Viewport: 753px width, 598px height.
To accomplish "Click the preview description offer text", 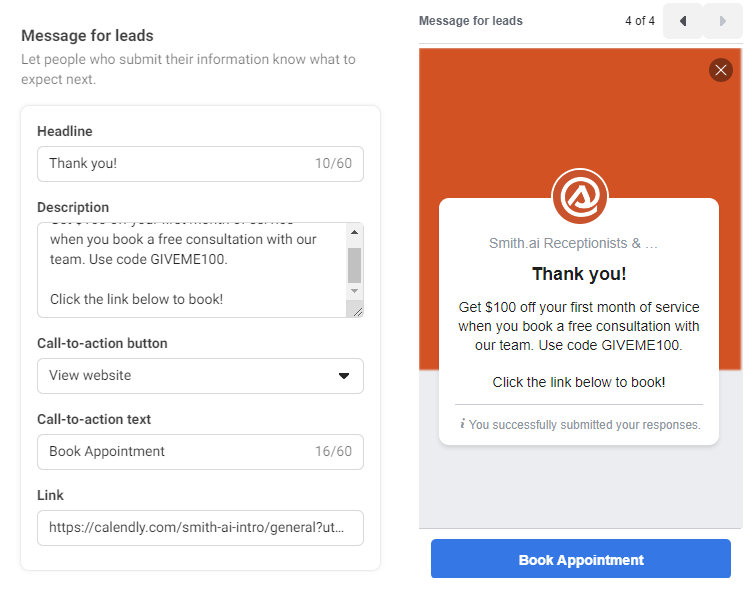I will click(579, 326).
